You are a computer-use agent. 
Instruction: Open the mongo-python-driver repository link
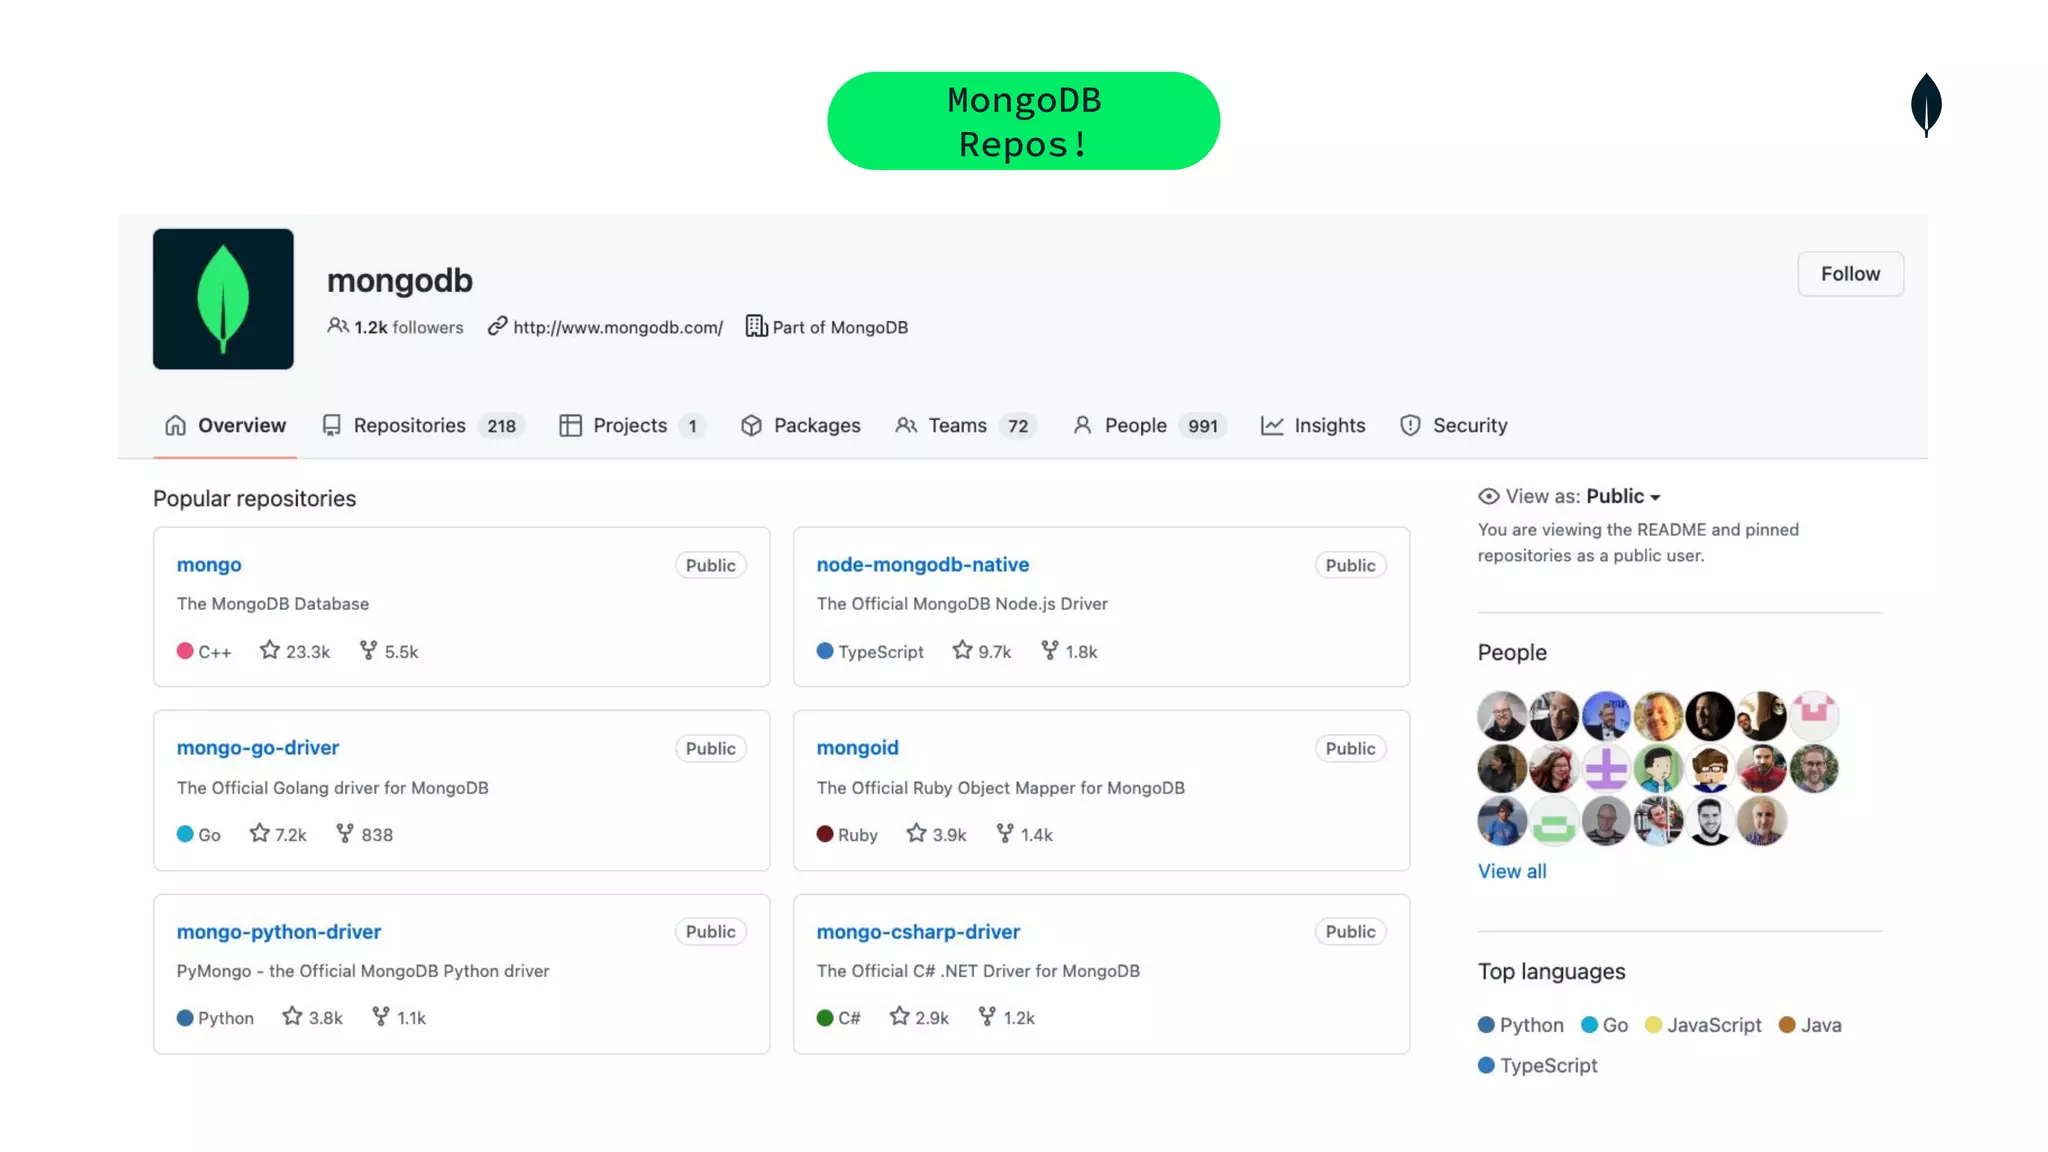[x=279, y=931]
